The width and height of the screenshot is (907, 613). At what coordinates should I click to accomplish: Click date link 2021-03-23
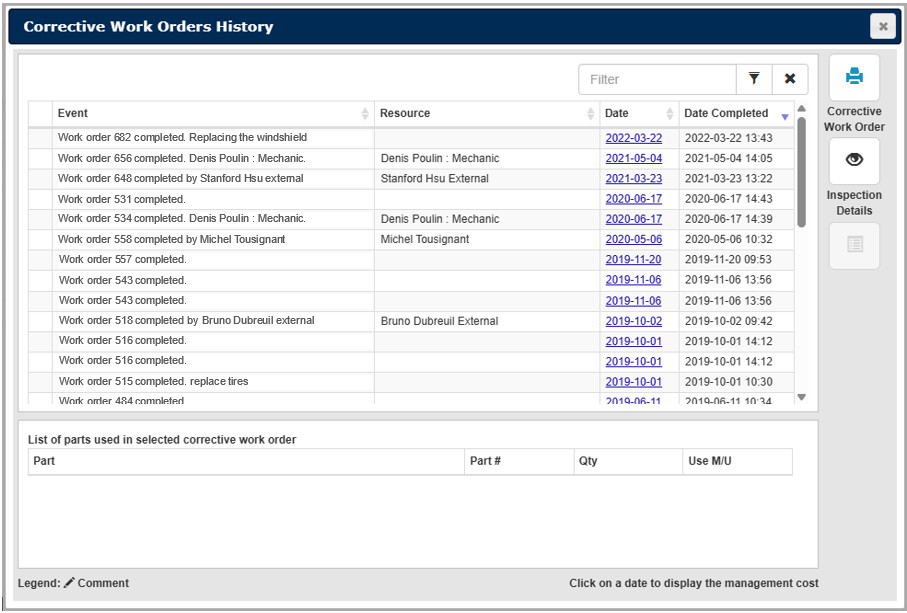pos(633,179)
